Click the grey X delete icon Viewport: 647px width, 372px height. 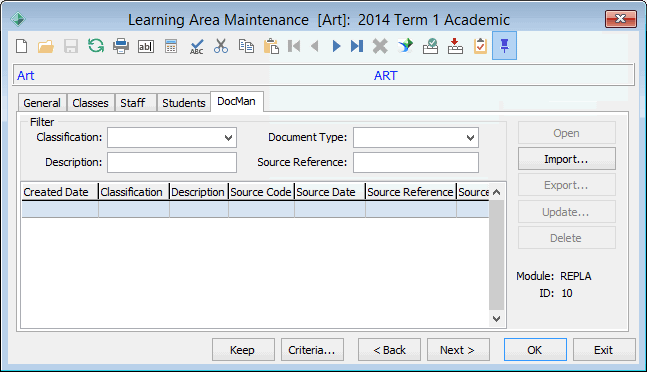pyautogui.click(x=380, y=46)
